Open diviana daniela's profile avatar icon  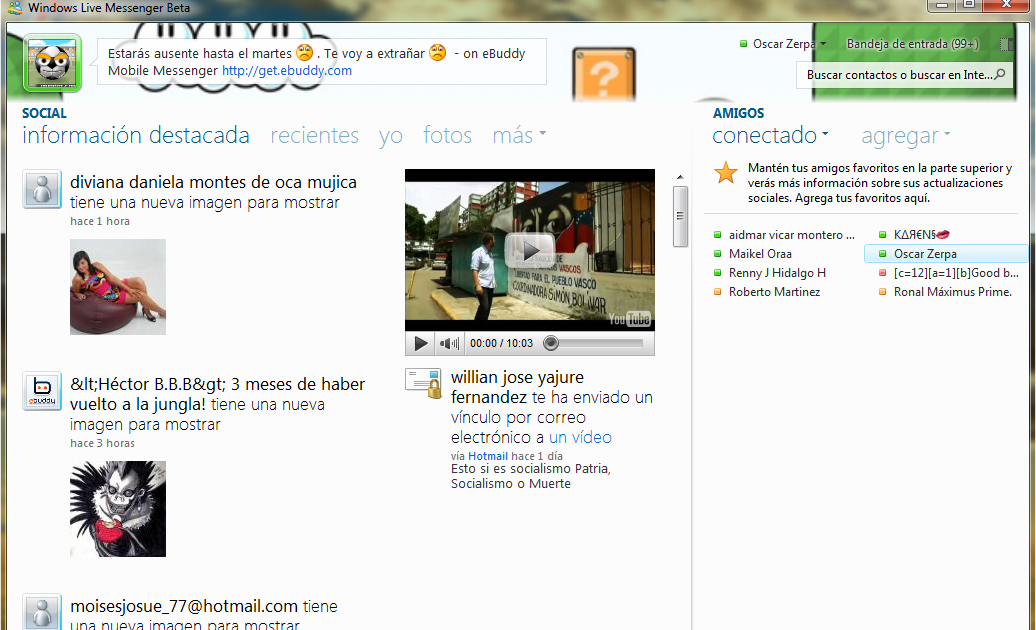(42, 189)
